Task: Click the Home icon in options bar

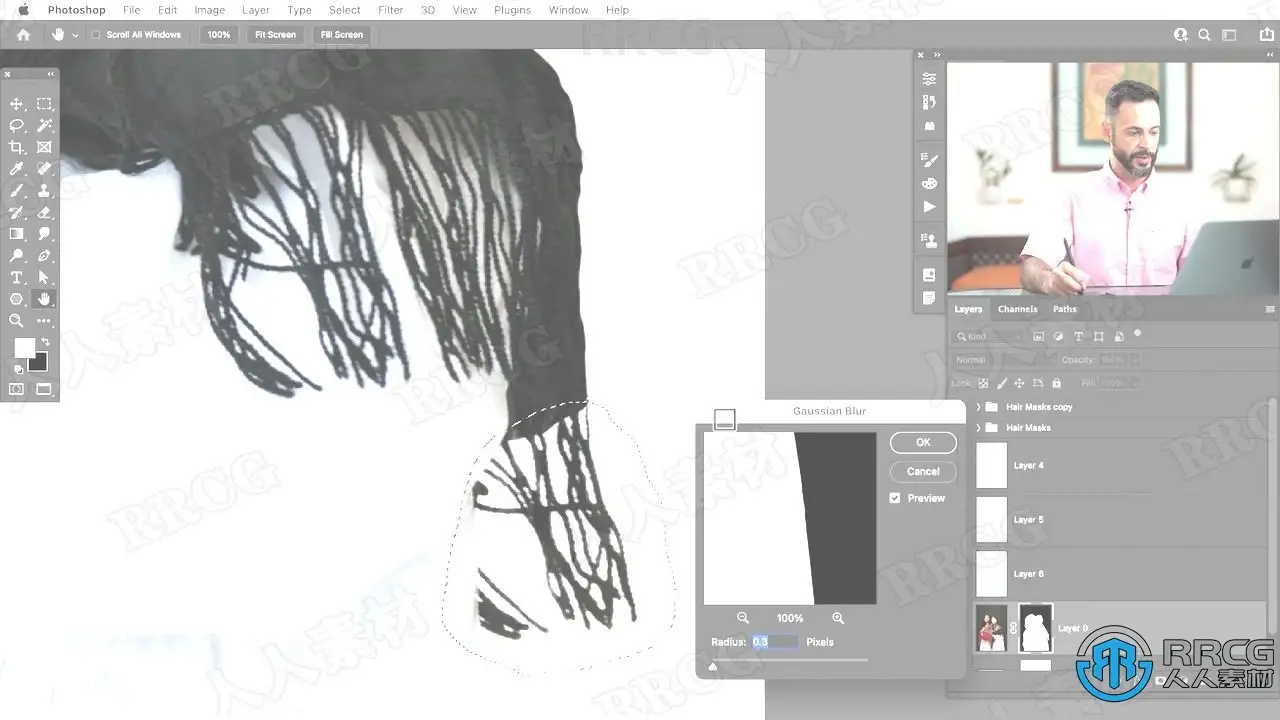Action: coord(23,35)
